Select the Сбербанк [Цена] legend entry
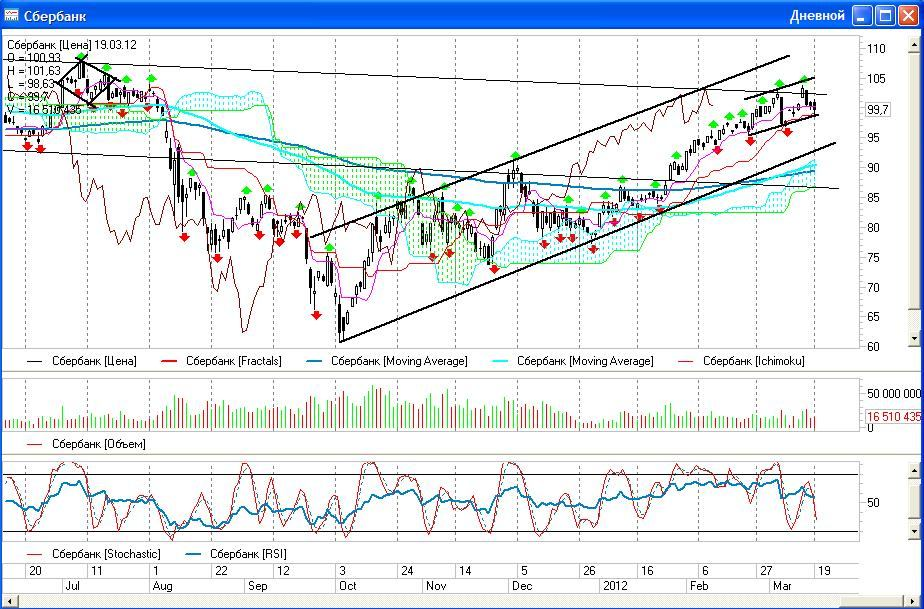This screenshot has width=924, height=609. [82, 361]
